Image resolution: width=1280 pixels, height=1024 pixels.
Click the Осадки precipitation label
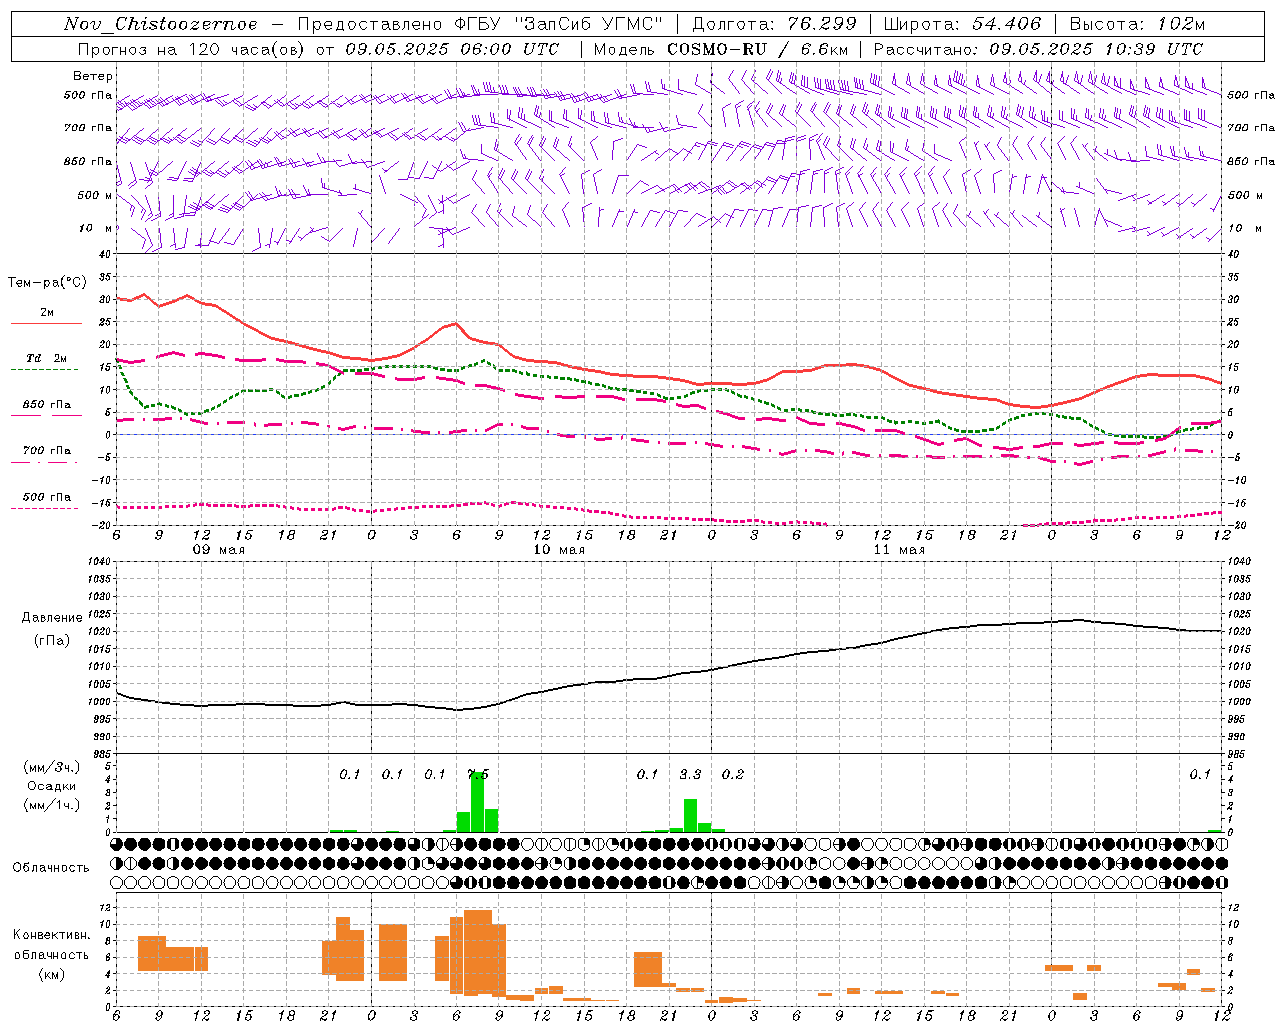point(52,786)
